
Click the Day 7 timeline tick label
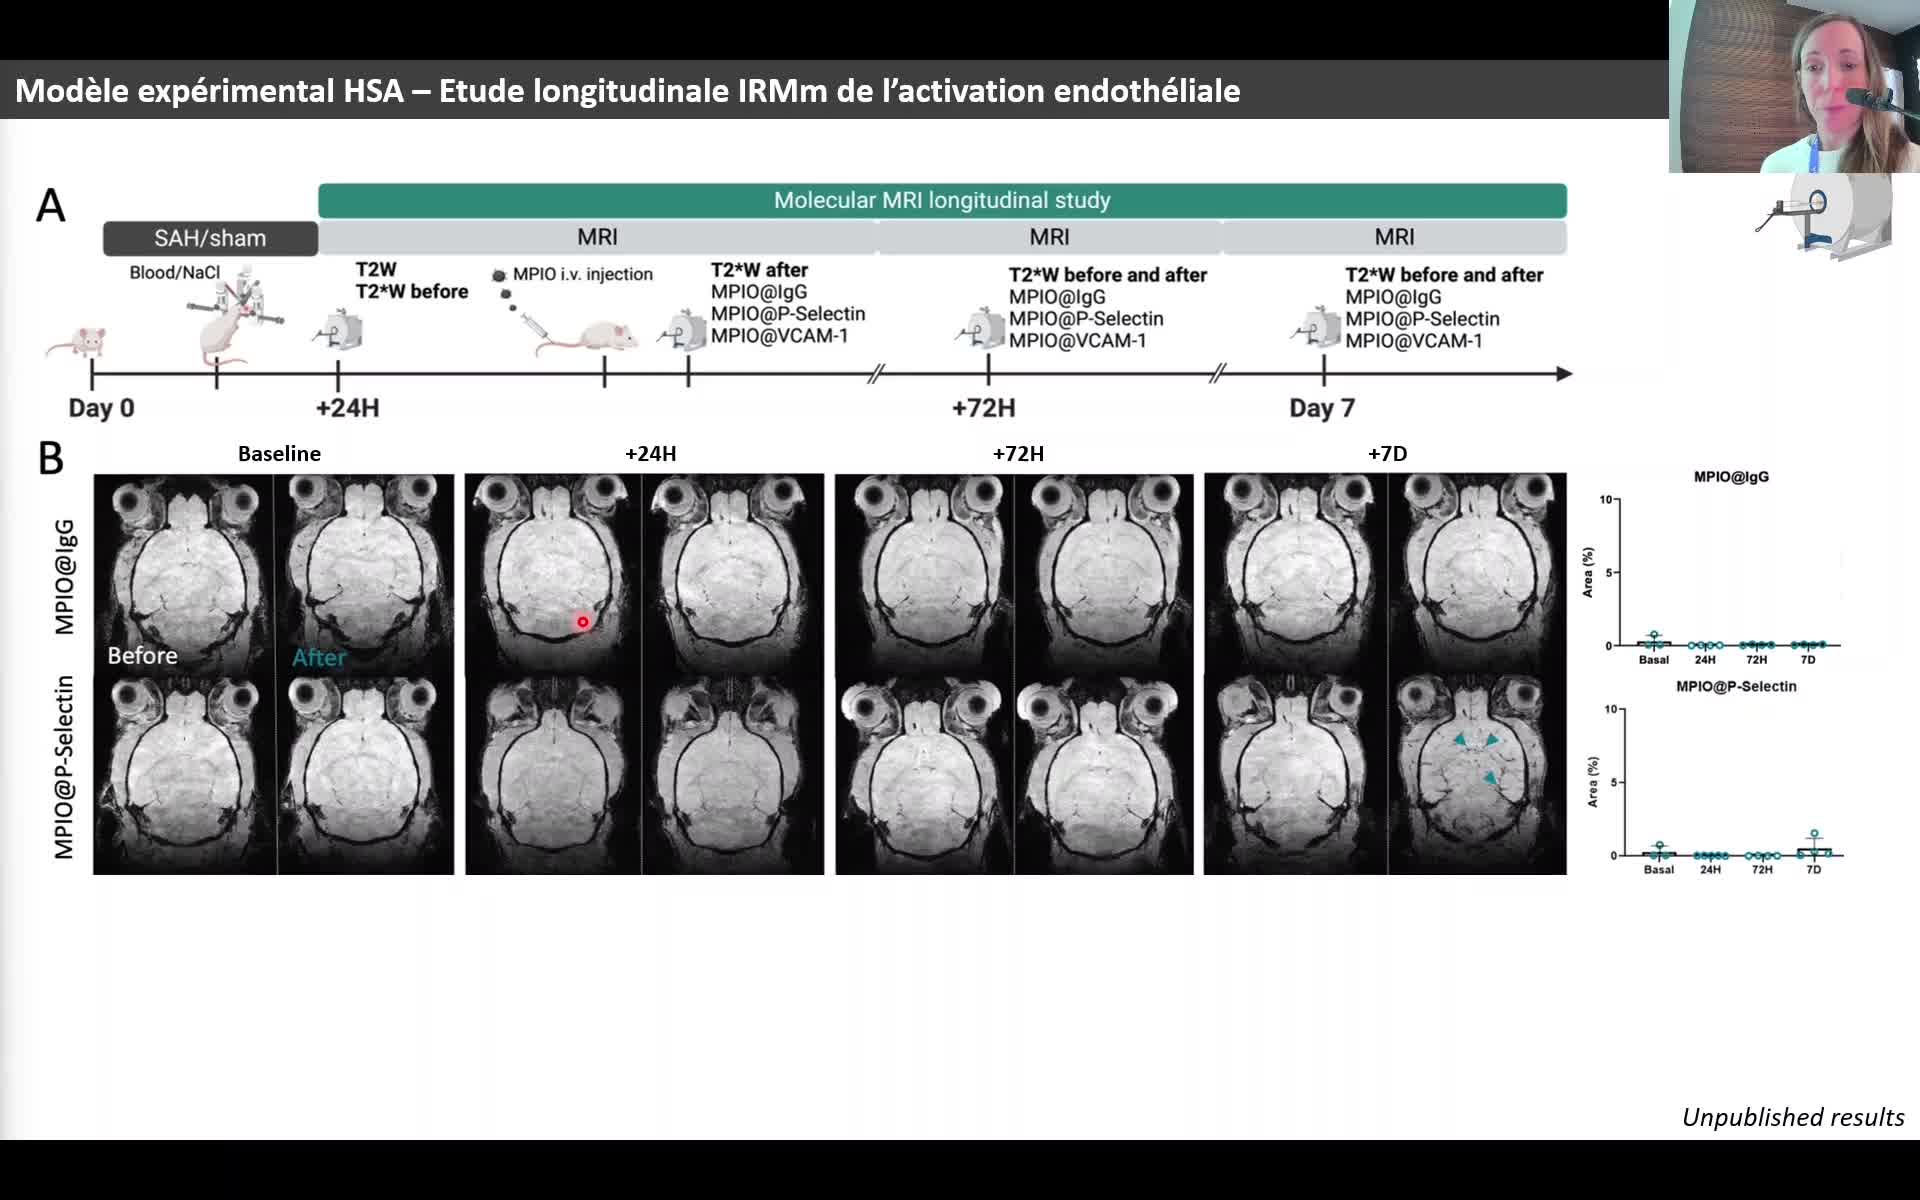[1321, 408]
